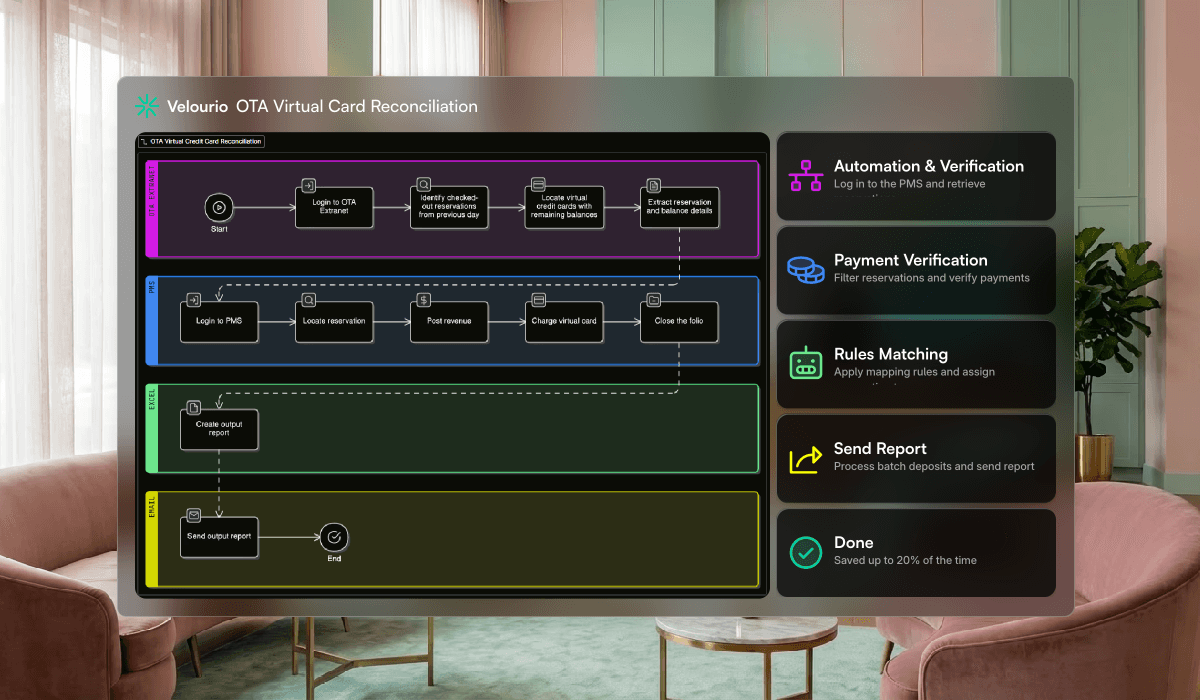Click 'Log in to the PMS and retrieve' text
The height and width of the screenshot is (700, 1200).
[x=910, y=184]
